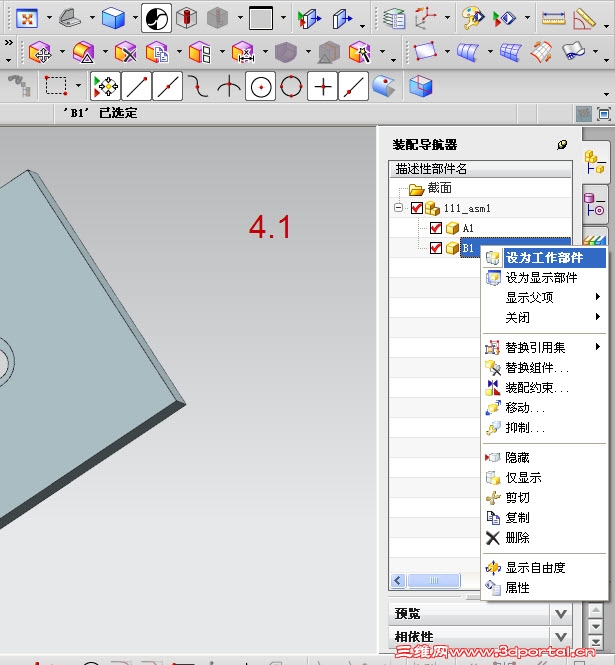The image size is (615, 665).
Task: Click the WCS coordinate axes icon
Action: click(425, 18)
